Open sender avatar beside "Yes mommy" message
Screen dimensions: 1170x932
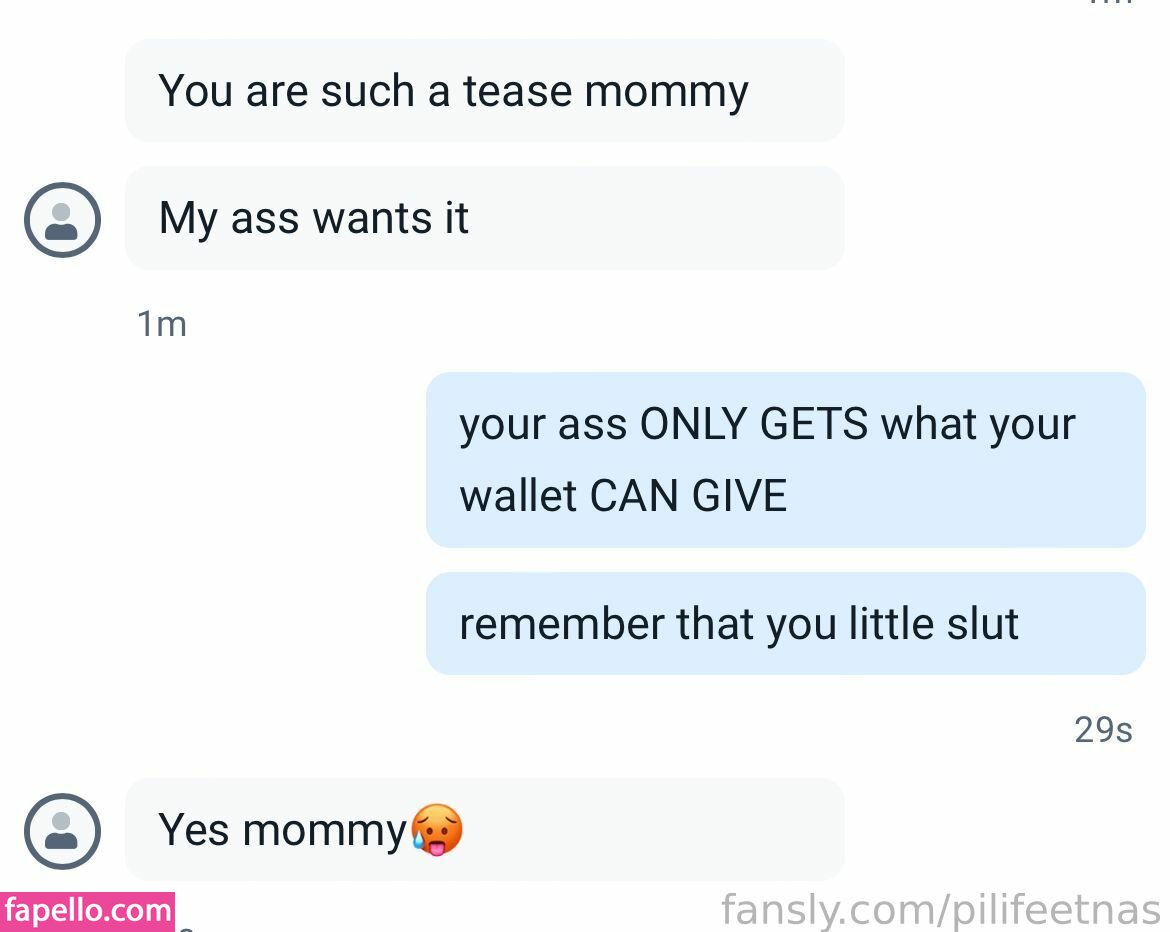pyautogui.click(x=63, y=831)
